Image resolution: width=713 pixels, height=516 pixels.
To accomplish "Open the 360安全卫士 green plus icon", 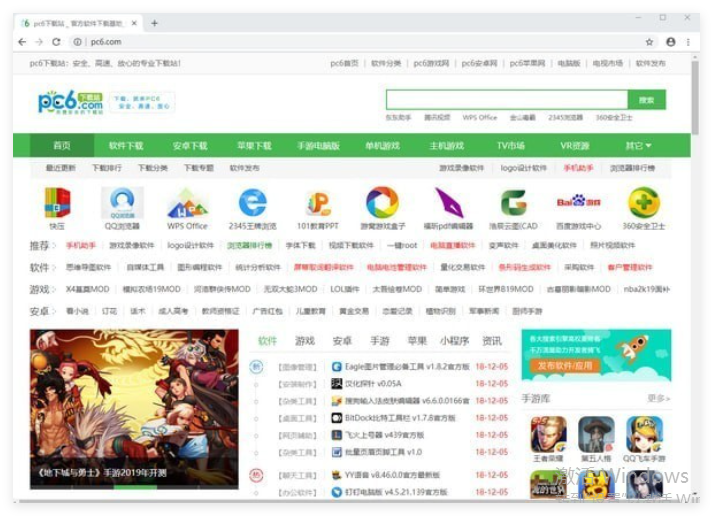I will click(x=643, y=203).
